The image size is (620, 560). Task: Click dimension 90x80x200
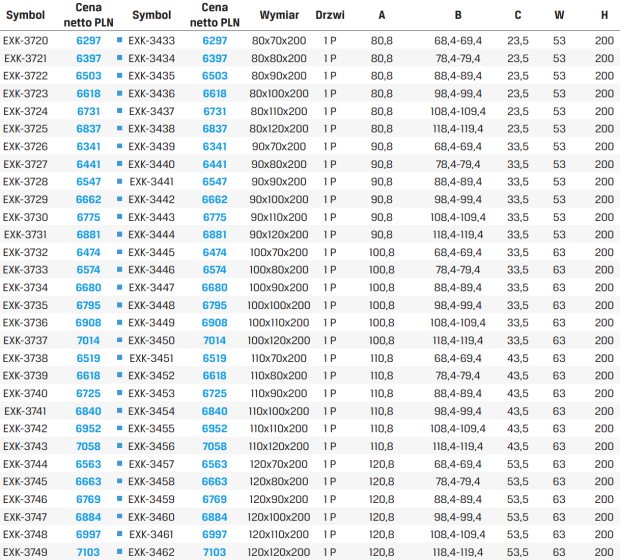pyautogui.click(x=279, y=165)
